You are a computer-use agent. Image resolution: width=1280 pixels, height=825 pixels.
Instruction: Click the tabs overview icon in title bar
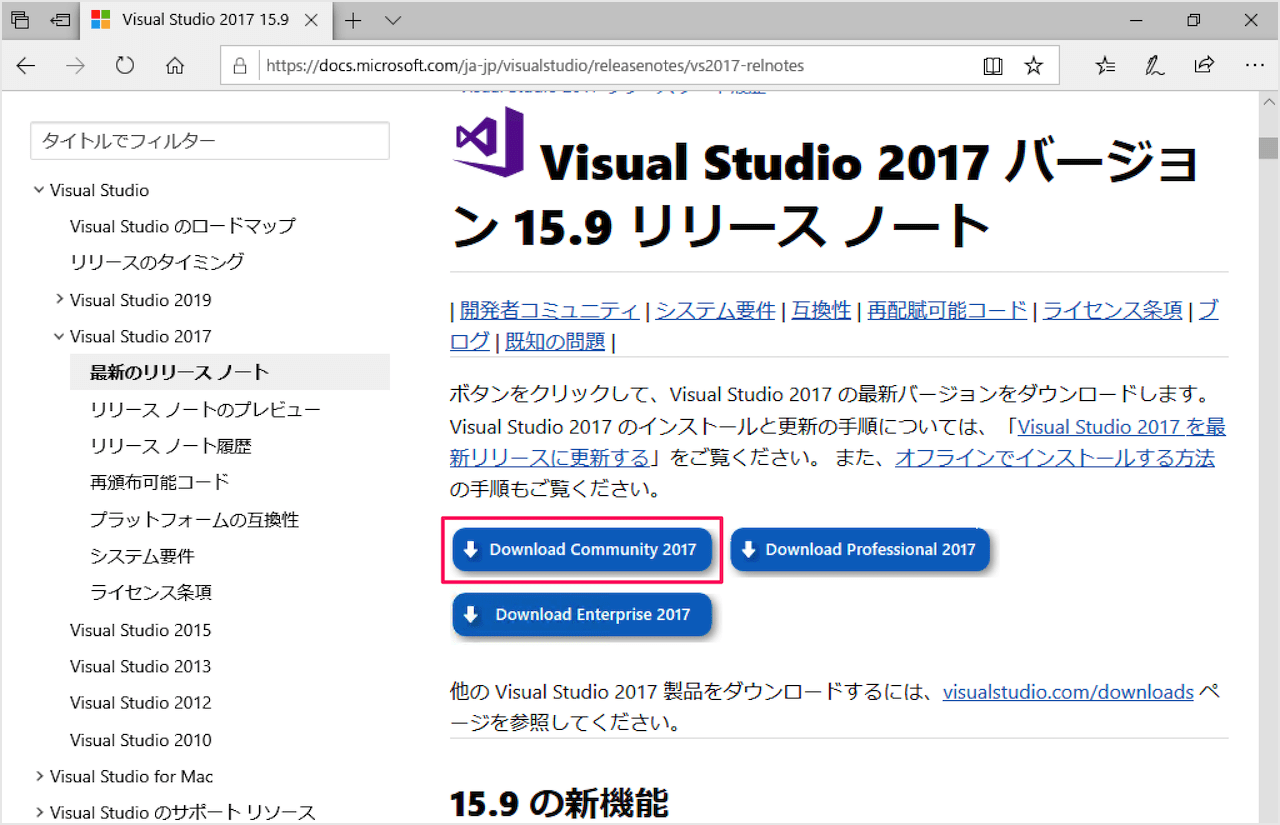click(x=20, y=20)
